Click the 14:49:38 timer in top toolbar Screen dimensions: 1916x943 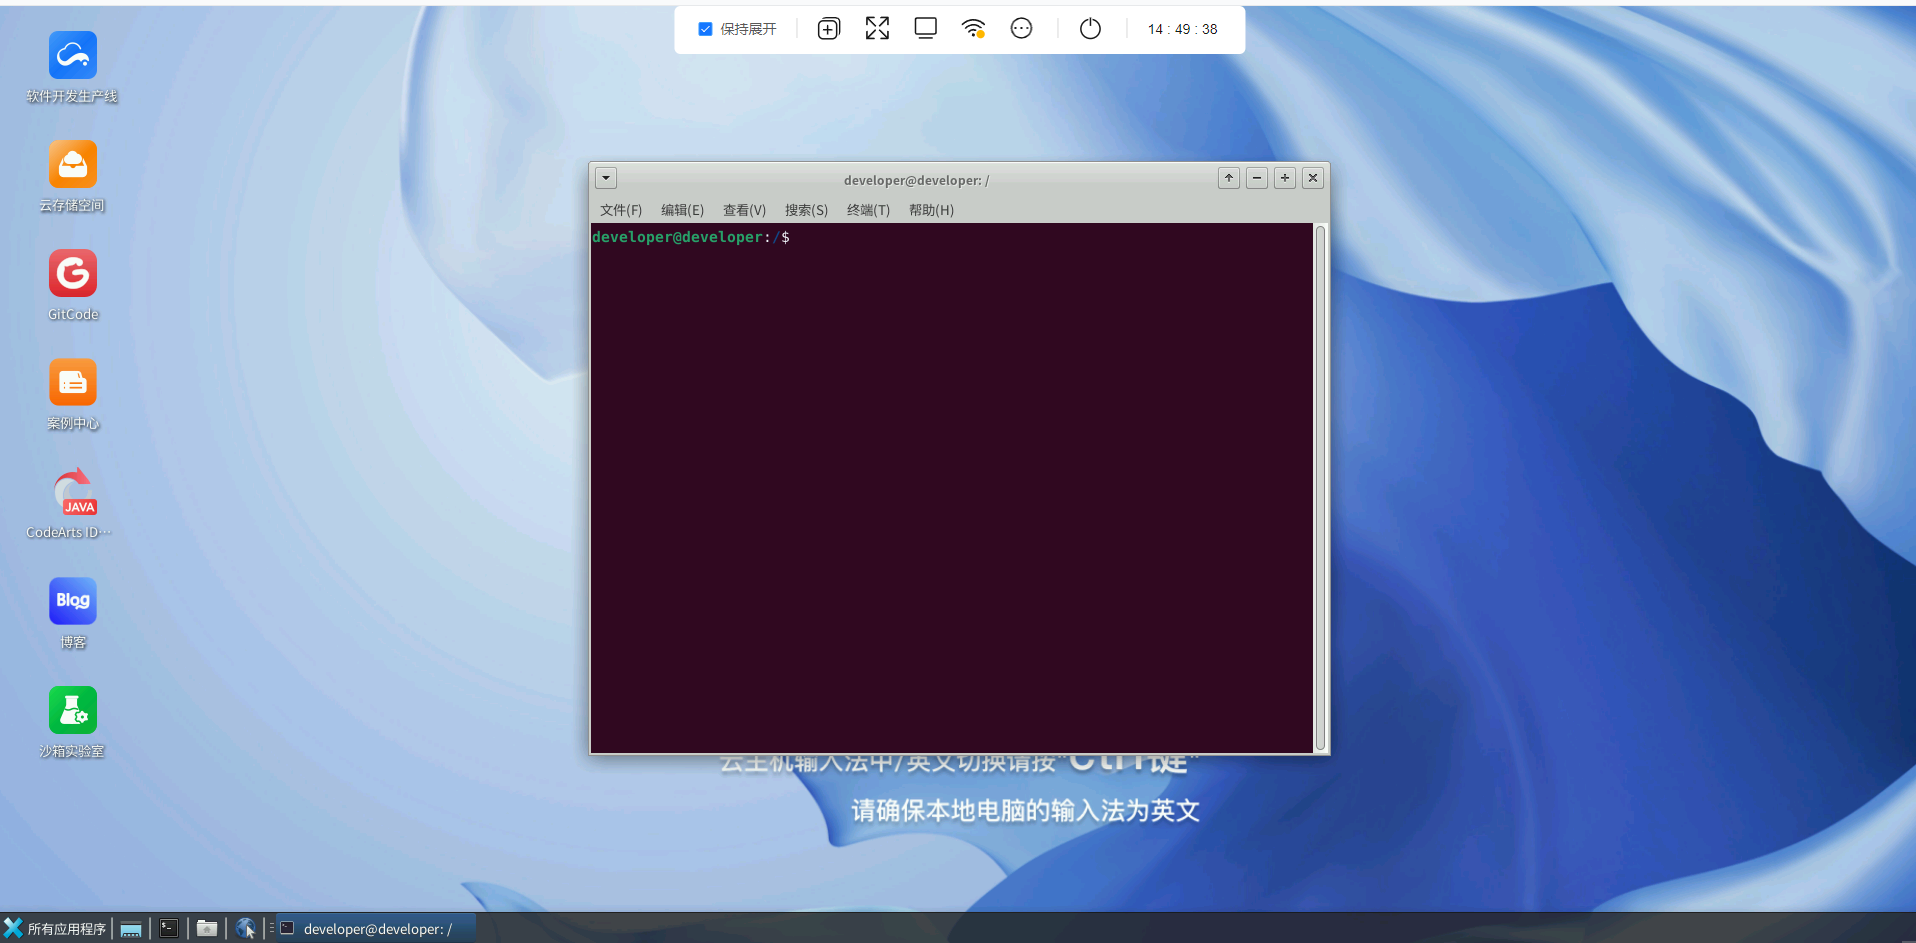click(1182, 29)
